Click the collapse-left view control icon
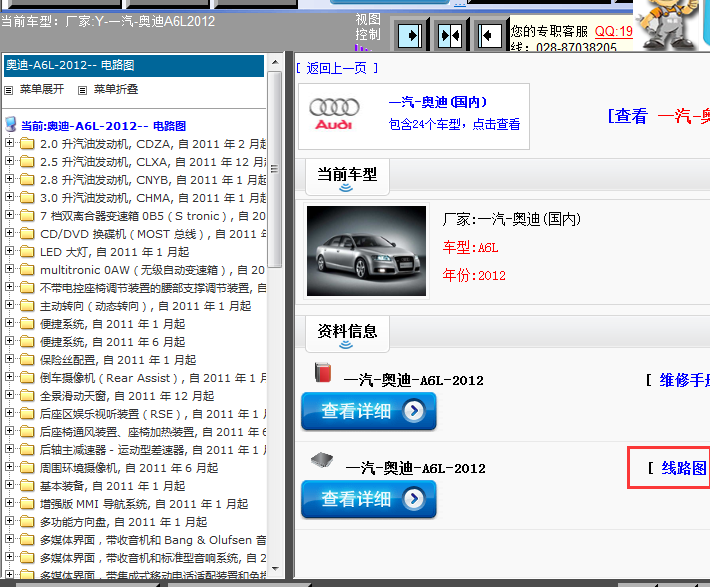 click(x=490, y=35)
